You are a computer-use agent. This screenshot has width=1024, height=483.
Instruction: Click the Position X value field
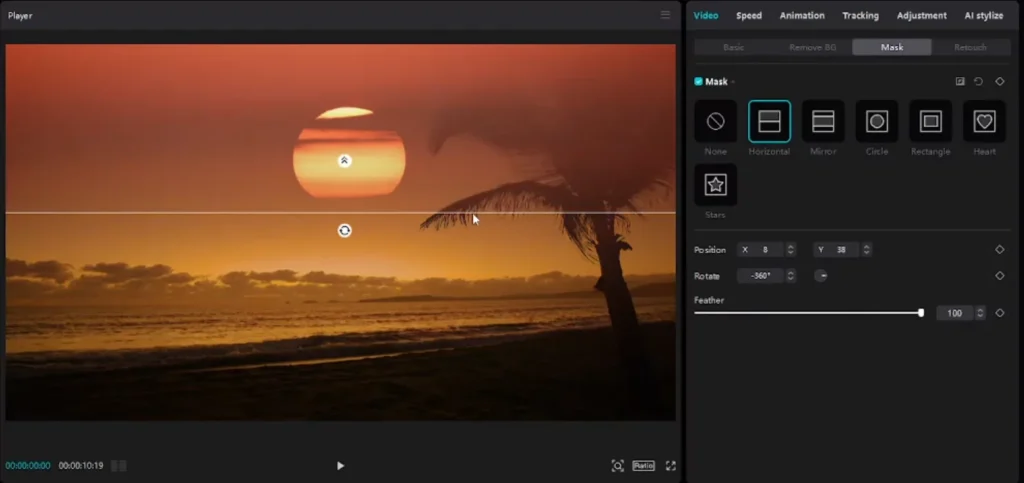coord(761,249)
